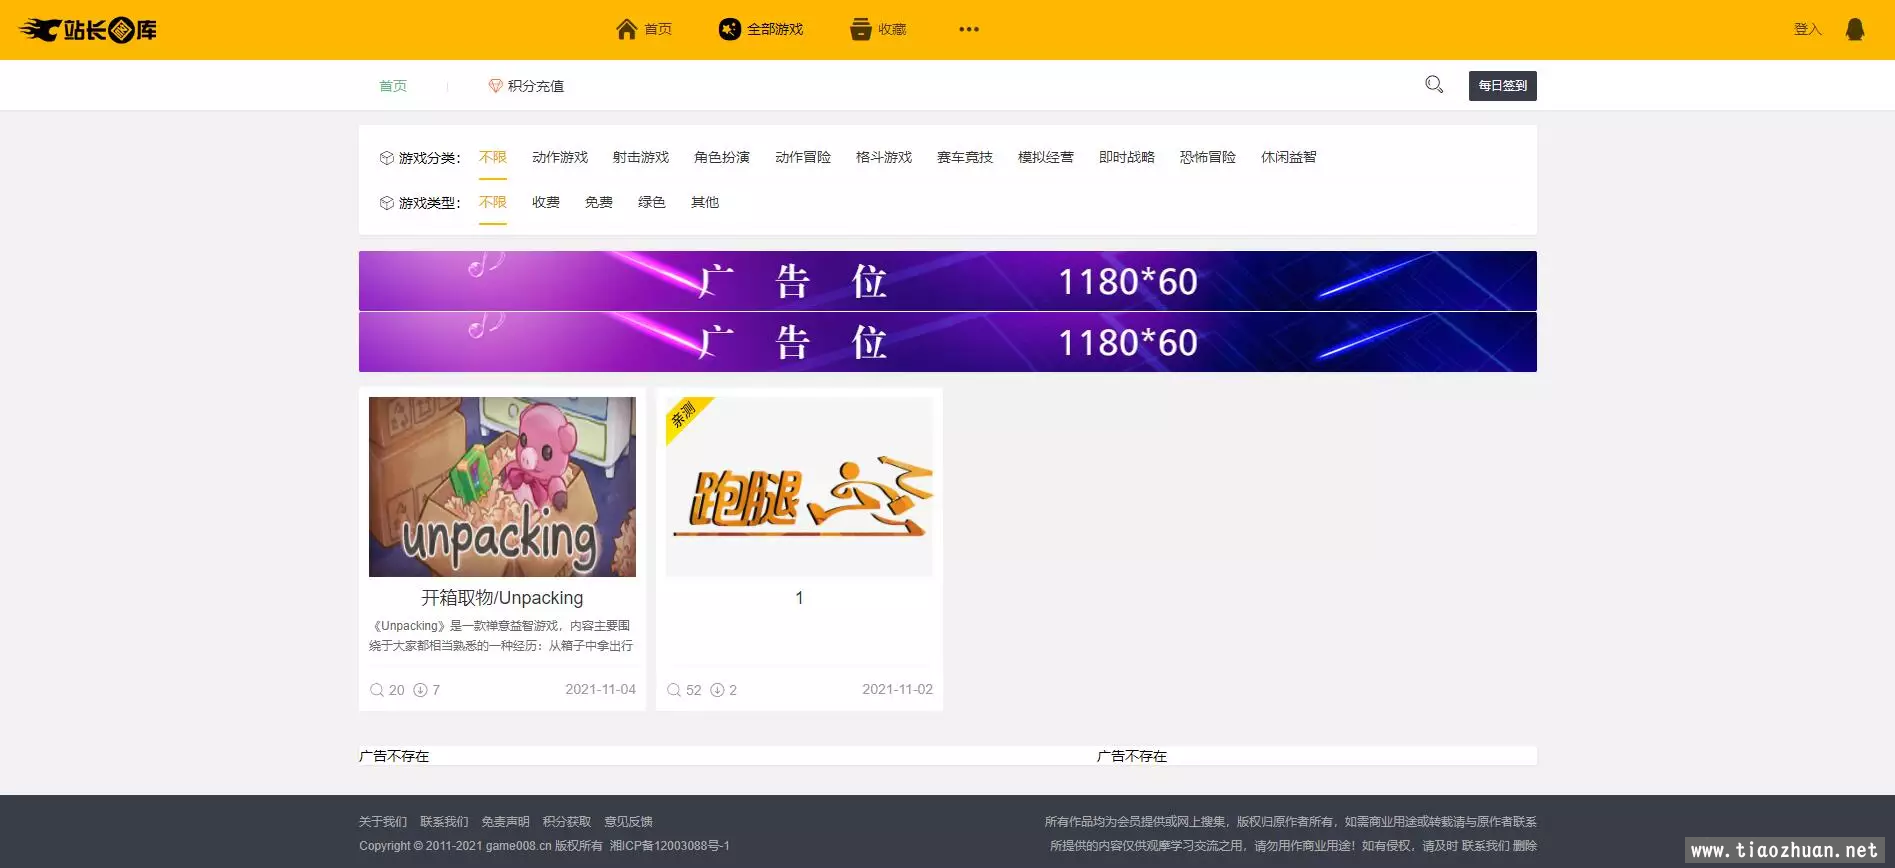Open the 跑腿 game thumbnail
Screen dimensions: 1895x868
point(799,486)
